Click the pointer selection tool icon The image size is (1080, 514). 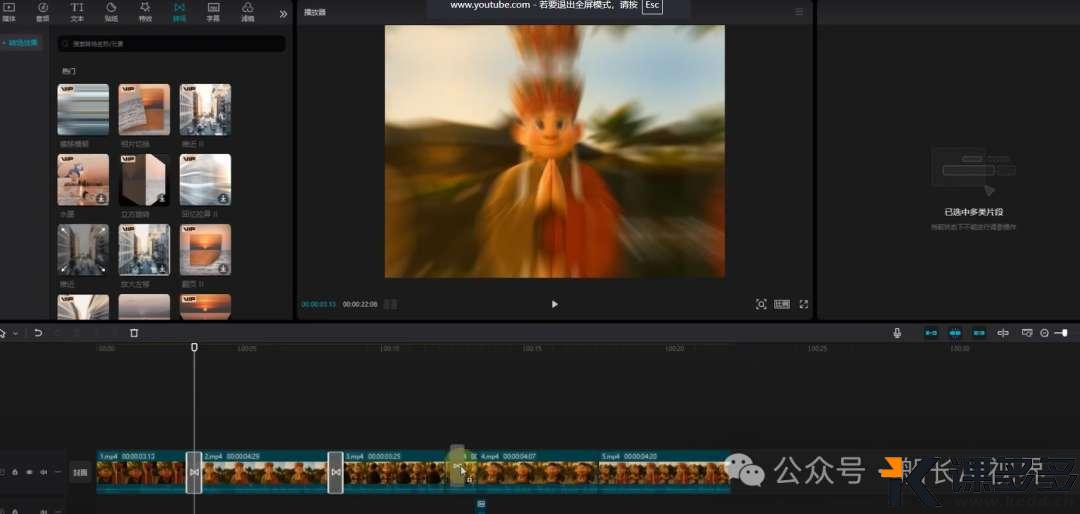tap(3, 333)
